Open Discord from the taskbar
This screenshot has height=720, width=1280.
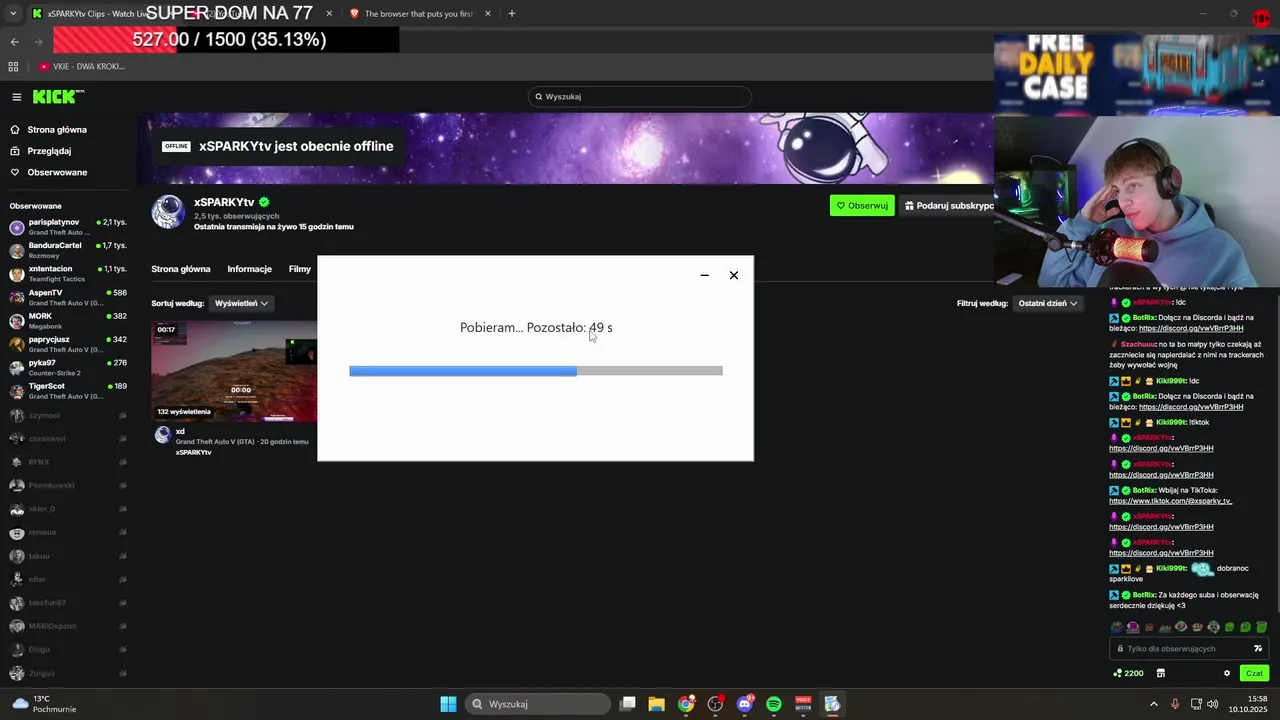(744, 704)
